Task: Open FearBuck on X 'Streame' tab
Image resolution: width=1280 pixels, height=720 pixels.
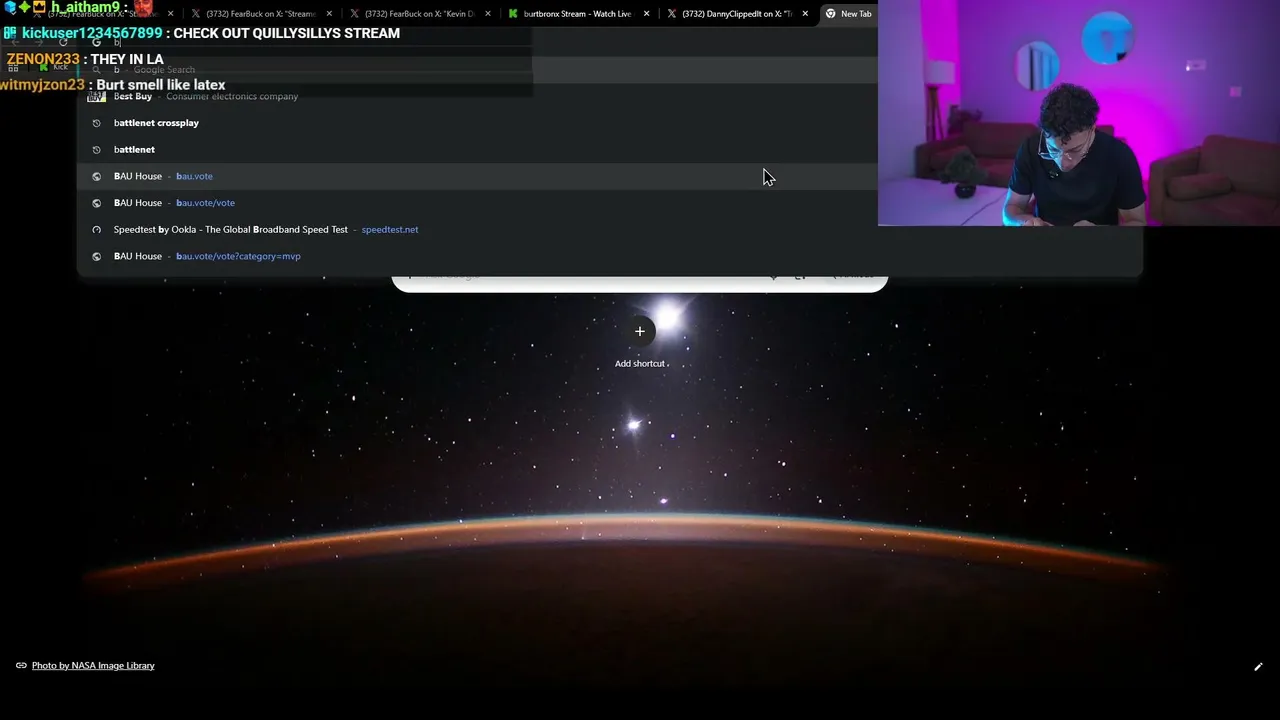Action: [x=261, y=14]
